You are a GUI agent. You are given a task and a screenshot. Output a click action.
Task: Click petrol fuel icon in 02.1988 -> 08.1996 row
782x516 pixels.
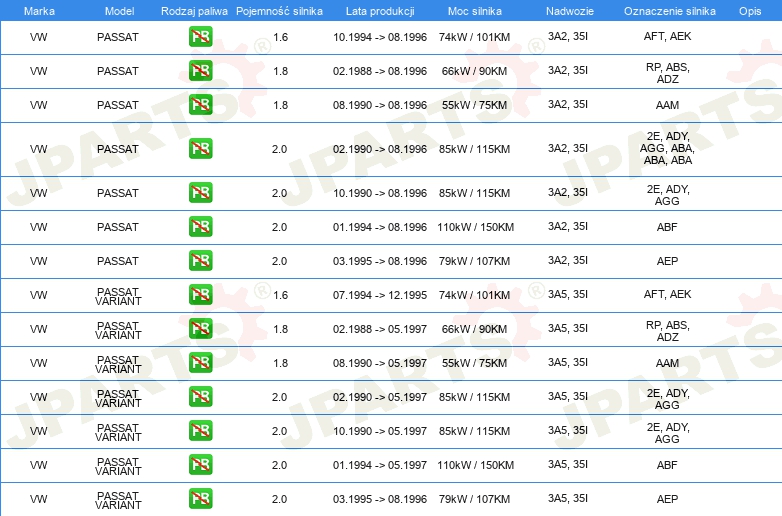[200, 70]
